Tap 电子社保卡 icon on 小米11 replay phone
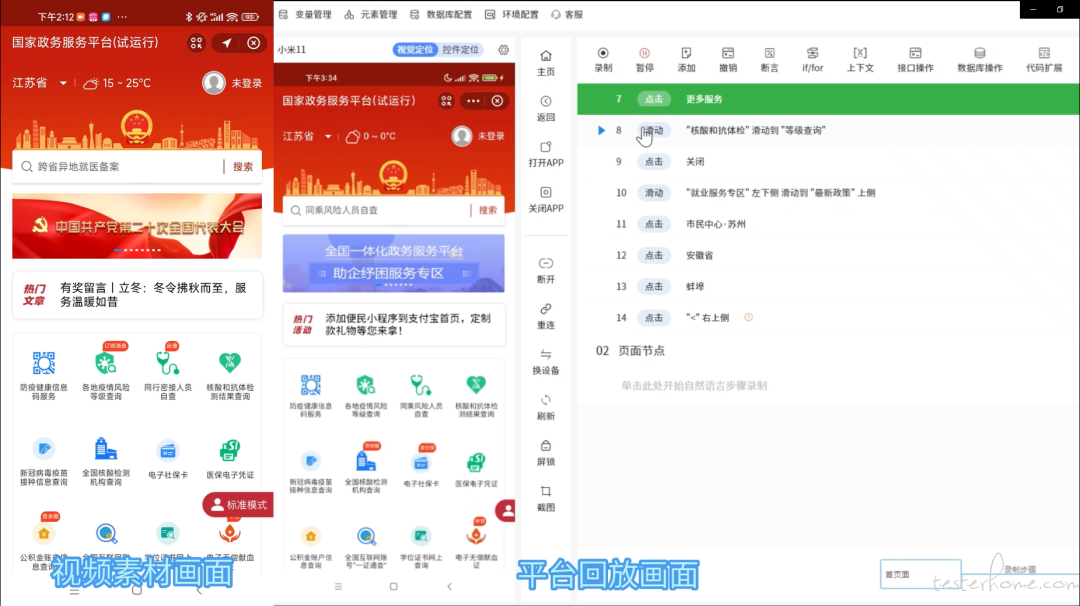 tap(421, 462)
